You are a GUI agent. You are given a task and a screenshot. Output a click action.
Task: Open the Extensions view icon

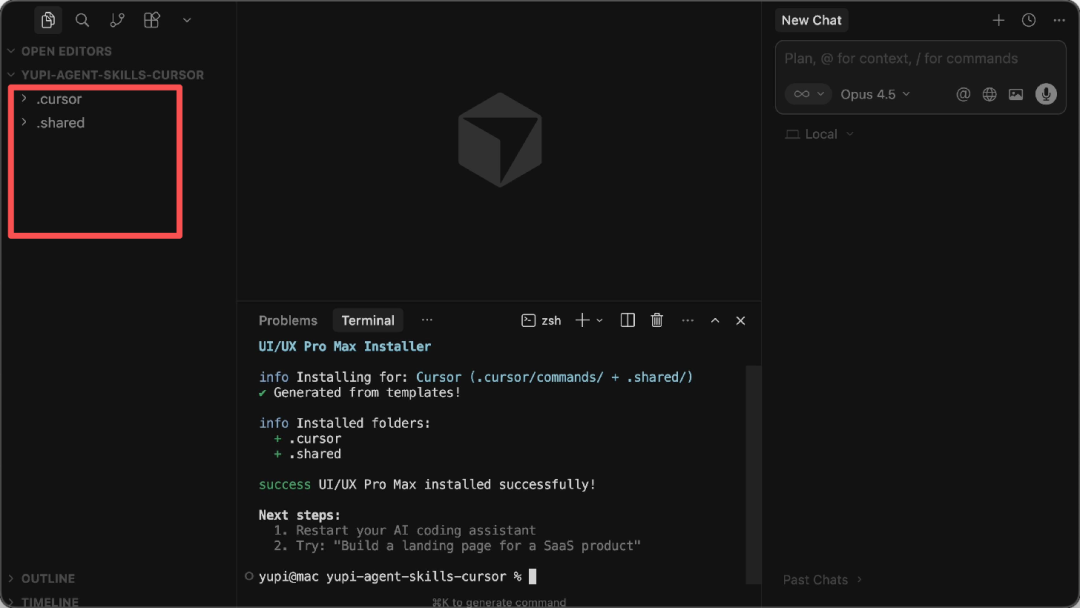tap(152, 20)
